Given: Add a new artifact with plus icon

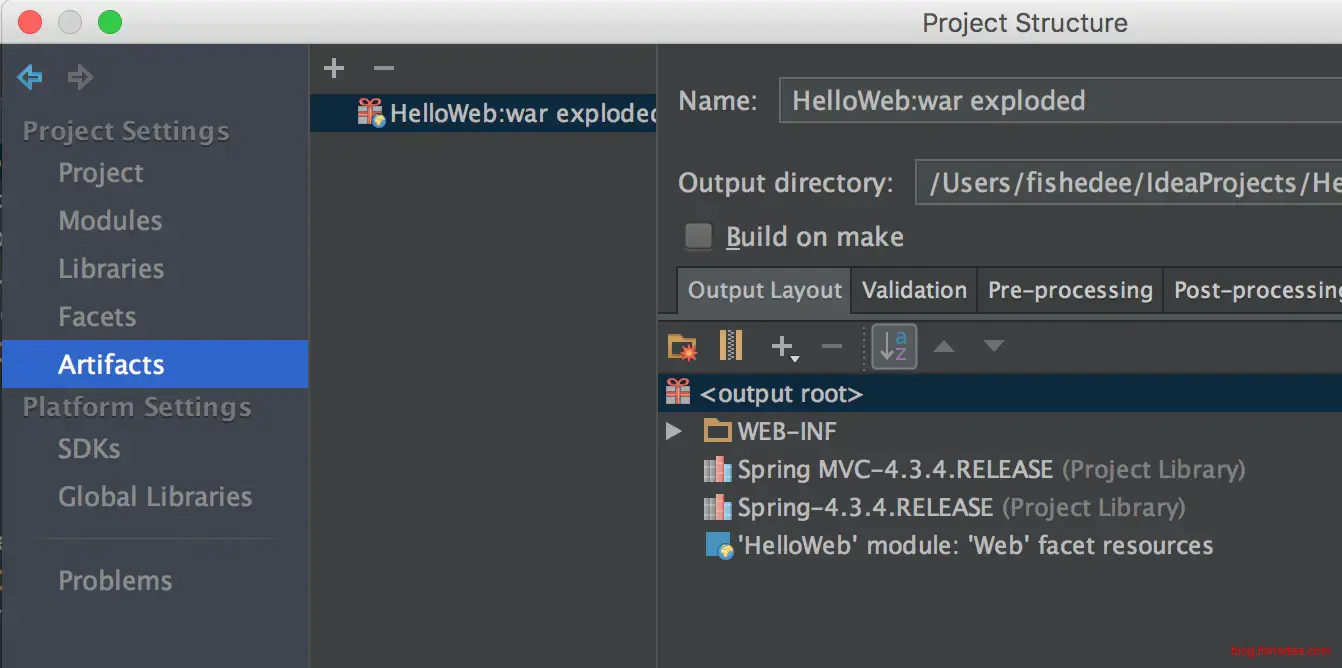Looking at the screenshot, I should pyautogui.click(x=334, y=68).
